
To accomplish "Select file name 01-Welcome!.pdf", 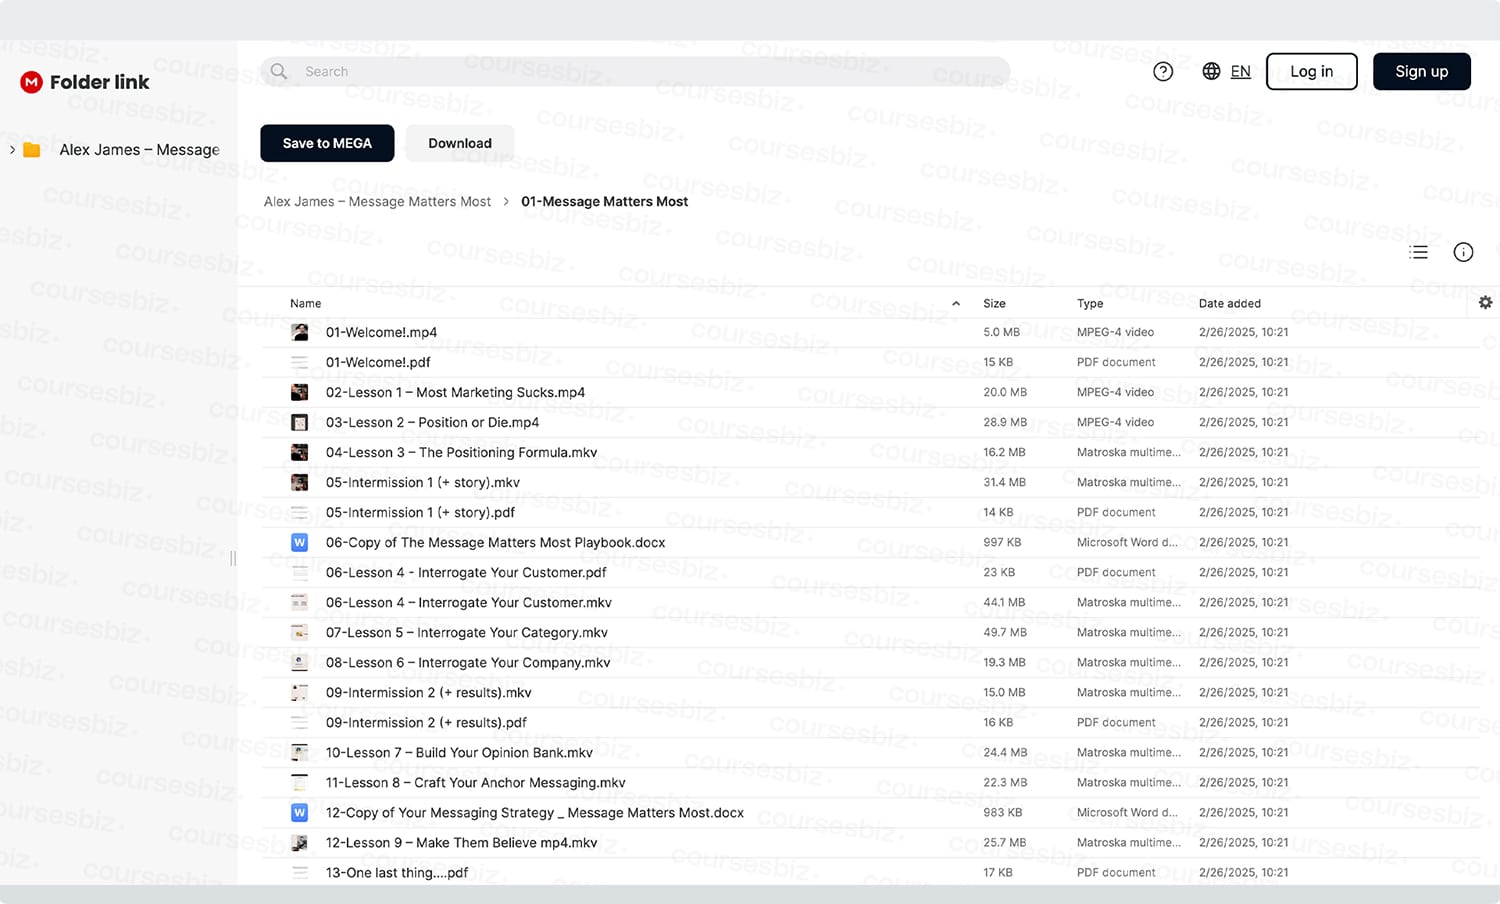I will click(x=378, y=362).
